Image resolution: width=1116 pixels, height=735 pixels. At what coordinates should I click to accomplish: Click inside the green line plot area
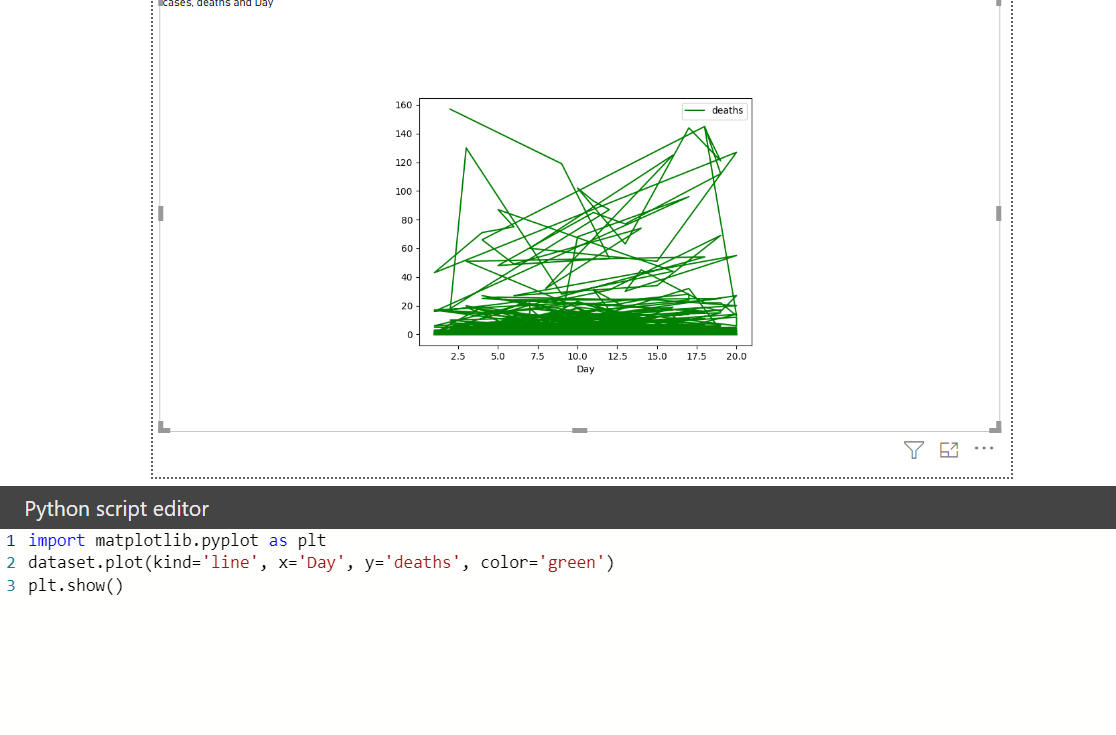(585, 222)
